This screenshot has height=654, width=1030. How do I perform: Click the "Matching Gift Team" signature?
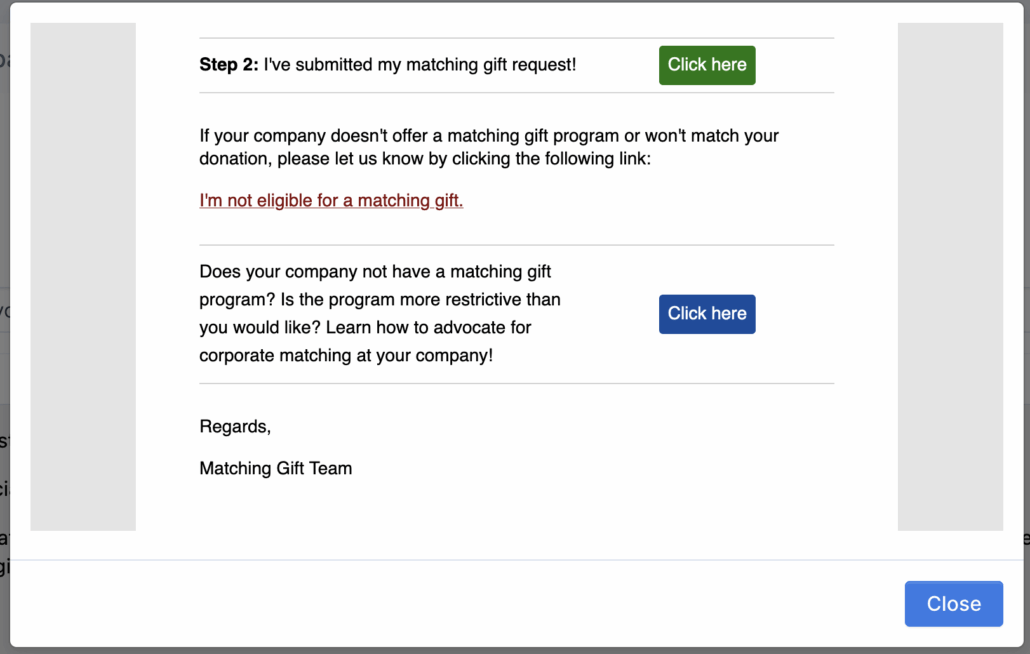click(276, 468)
